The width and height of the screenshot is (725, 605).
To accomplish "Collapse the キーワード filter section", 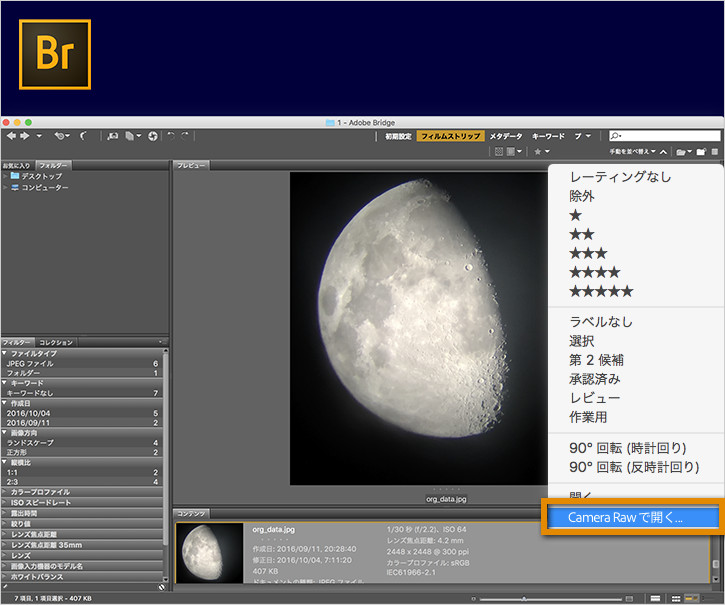I will pyautogui.click(x=5, y=383).
